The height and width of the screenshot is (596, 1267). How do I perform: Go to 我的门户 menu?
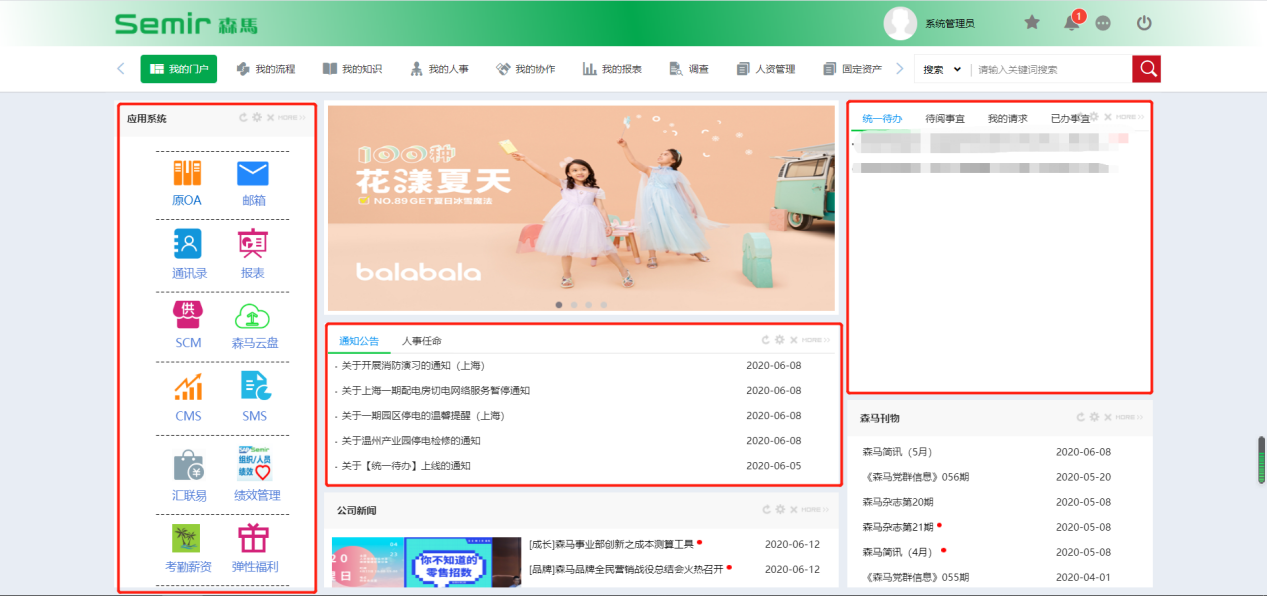[x=179, y=69]
